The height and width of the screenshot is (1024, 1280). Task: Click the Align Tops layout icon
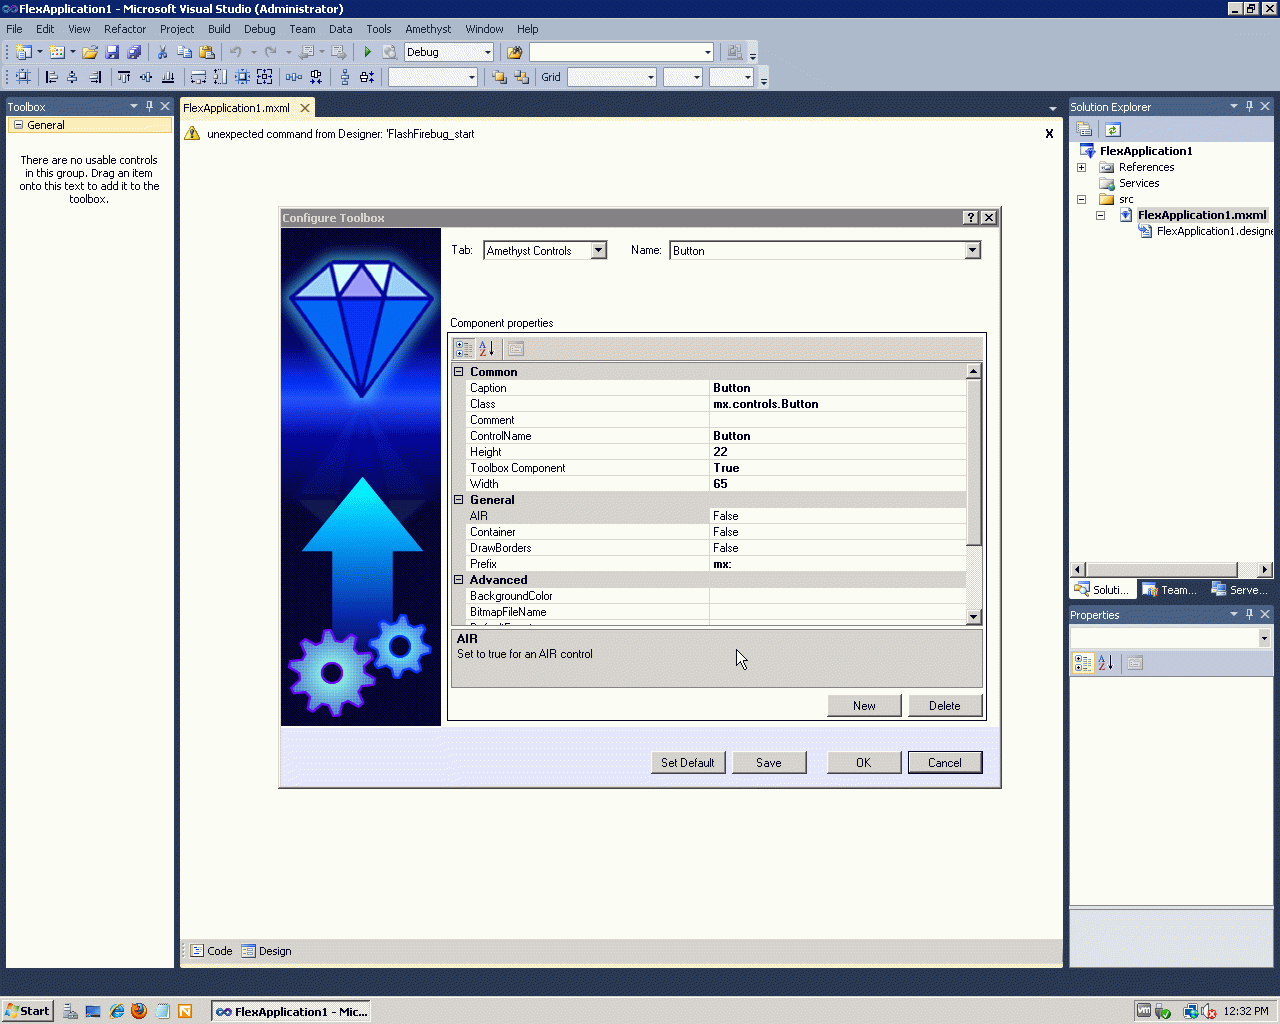tap(124, 77)
